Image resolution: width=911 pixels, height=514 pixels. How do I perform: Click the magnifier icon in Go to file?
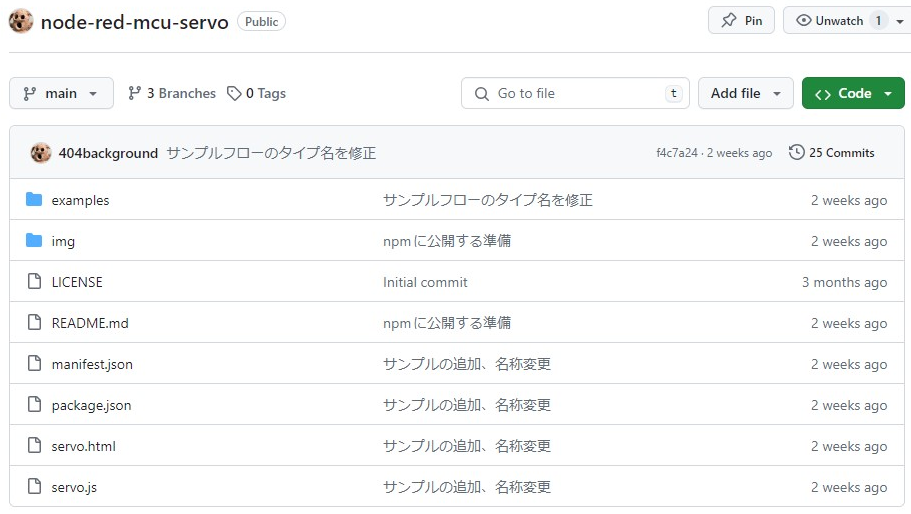point(482,94)
